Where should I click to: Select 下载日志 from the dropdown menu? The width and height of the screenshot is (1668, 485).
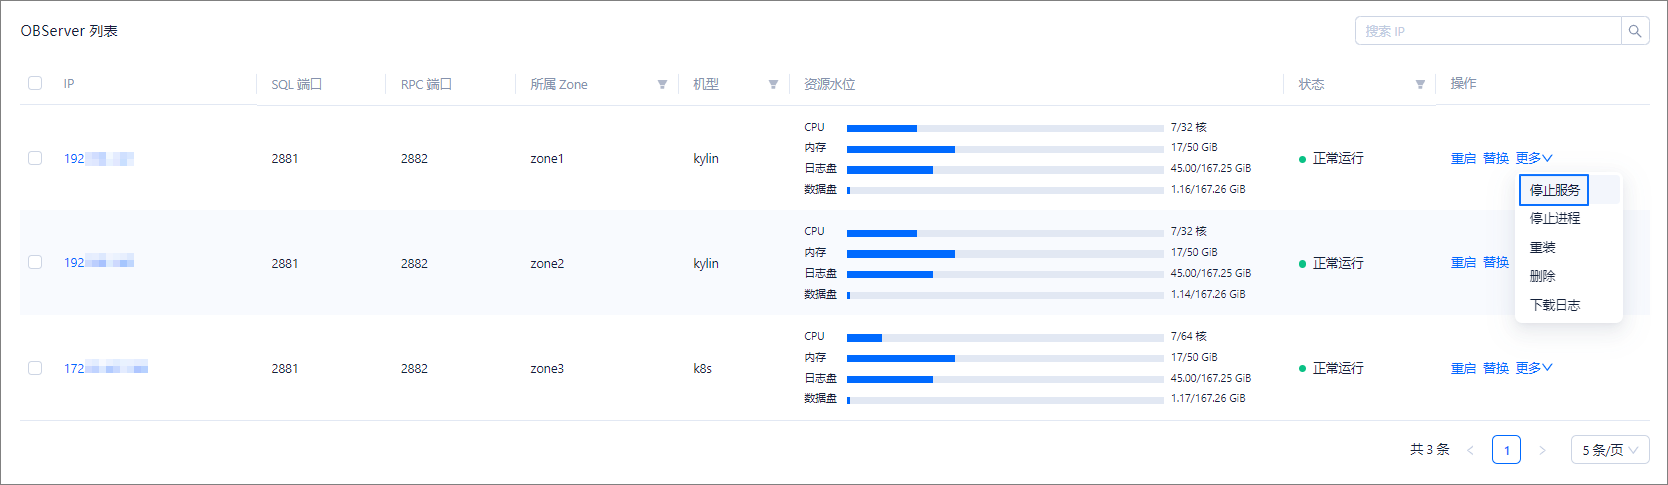pyautogui.click(x=1555, y=305)
